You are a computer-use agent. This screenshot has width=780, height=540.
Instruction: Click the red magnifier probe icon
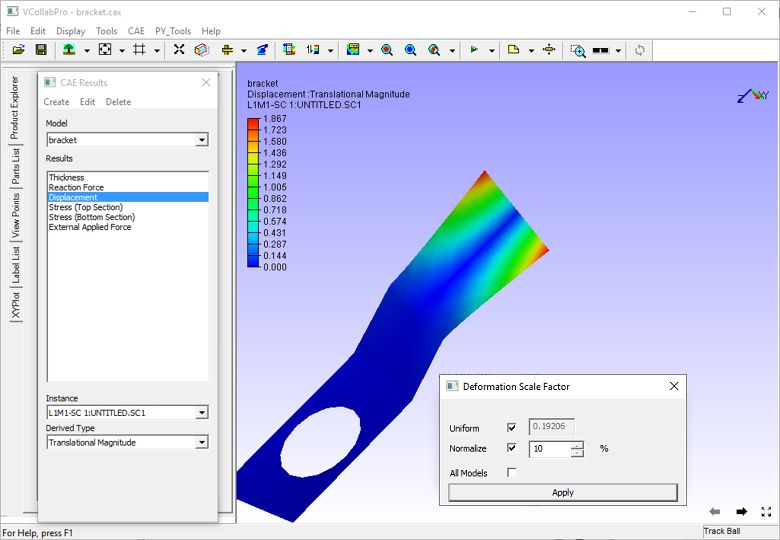point(387,50)
